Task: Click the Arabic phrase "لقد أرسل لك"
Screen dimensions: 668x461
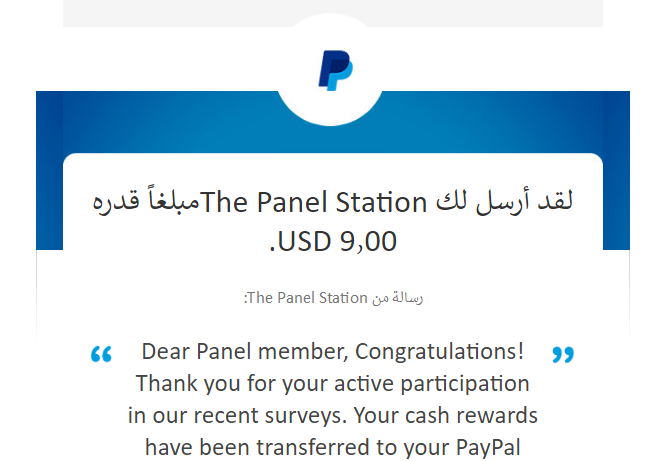Action: [x=506, y=203]
